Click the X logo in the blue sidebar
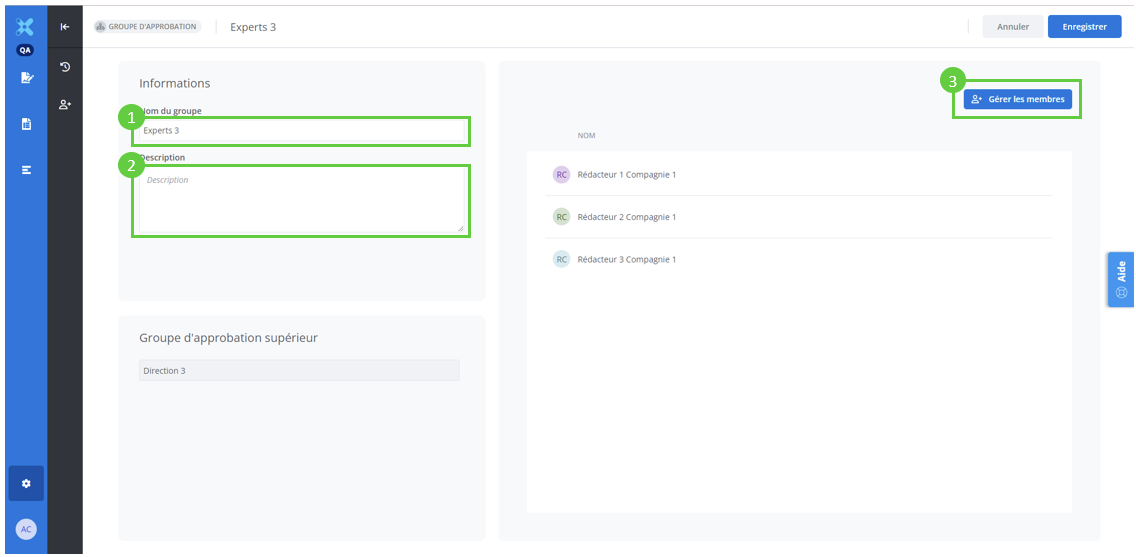Screen dimensions: 1136x557 [x=26, y=27]
